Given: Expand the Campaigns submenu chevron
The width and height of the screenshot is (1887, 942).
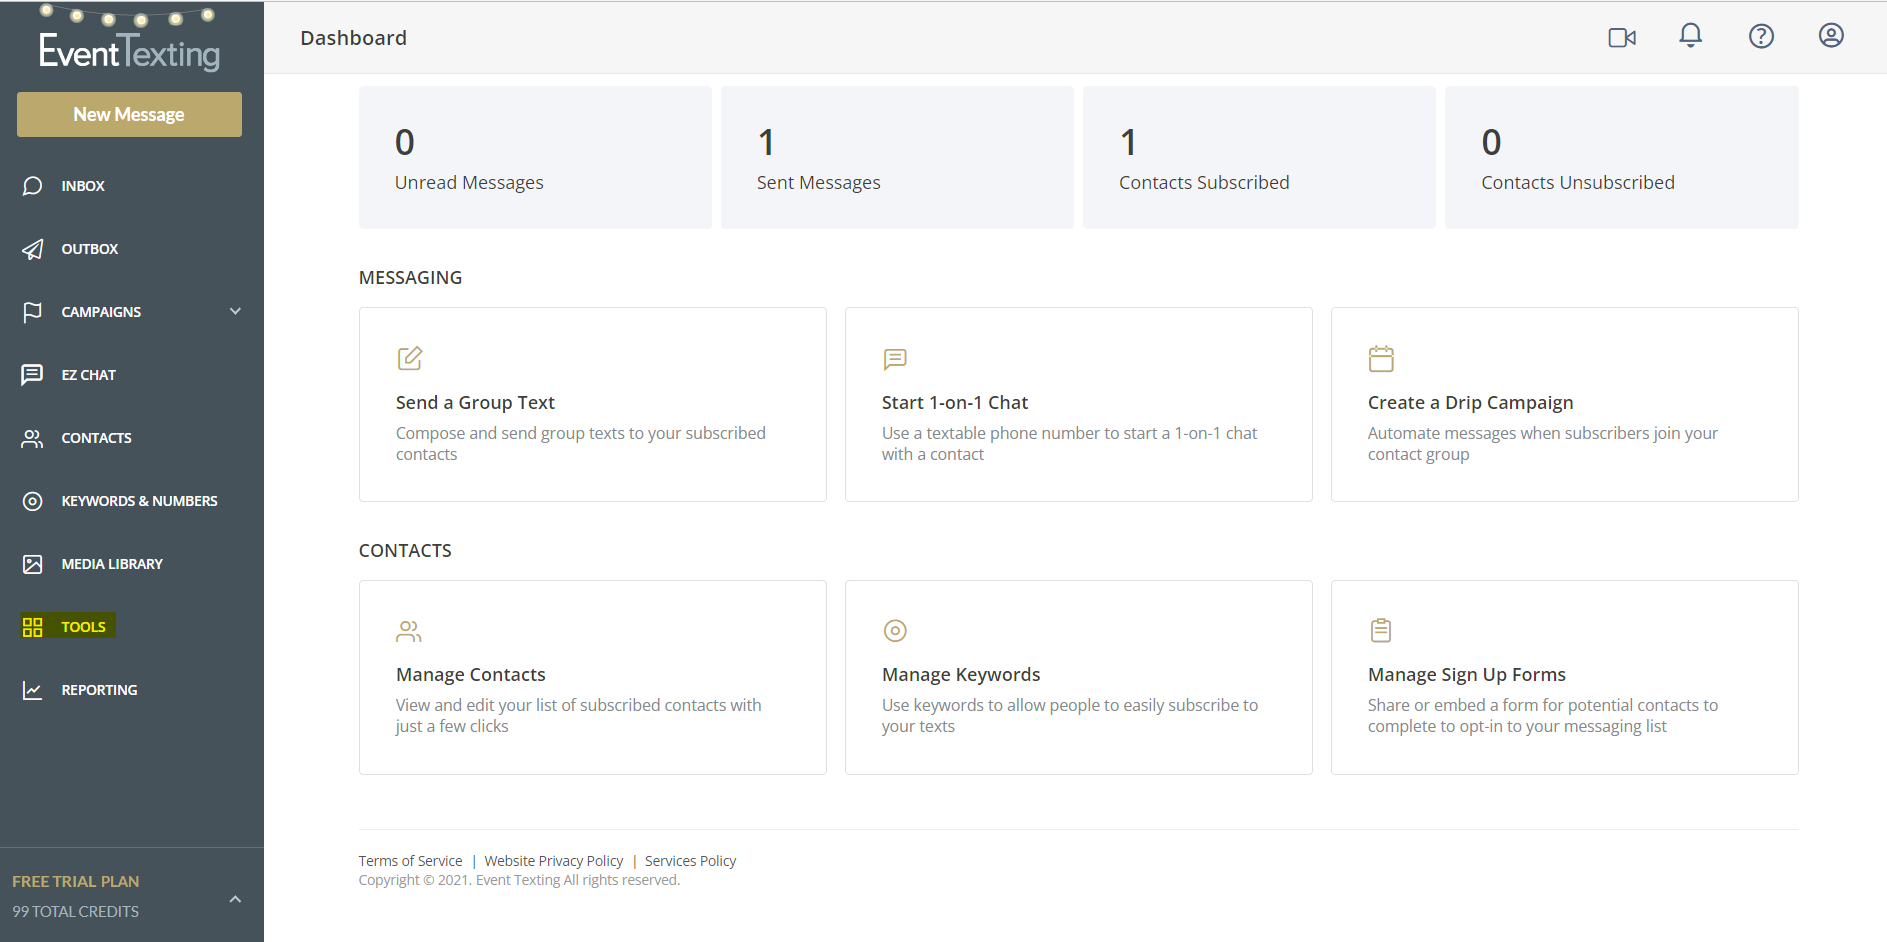Looking at the screenshot, I should [236, 311].
